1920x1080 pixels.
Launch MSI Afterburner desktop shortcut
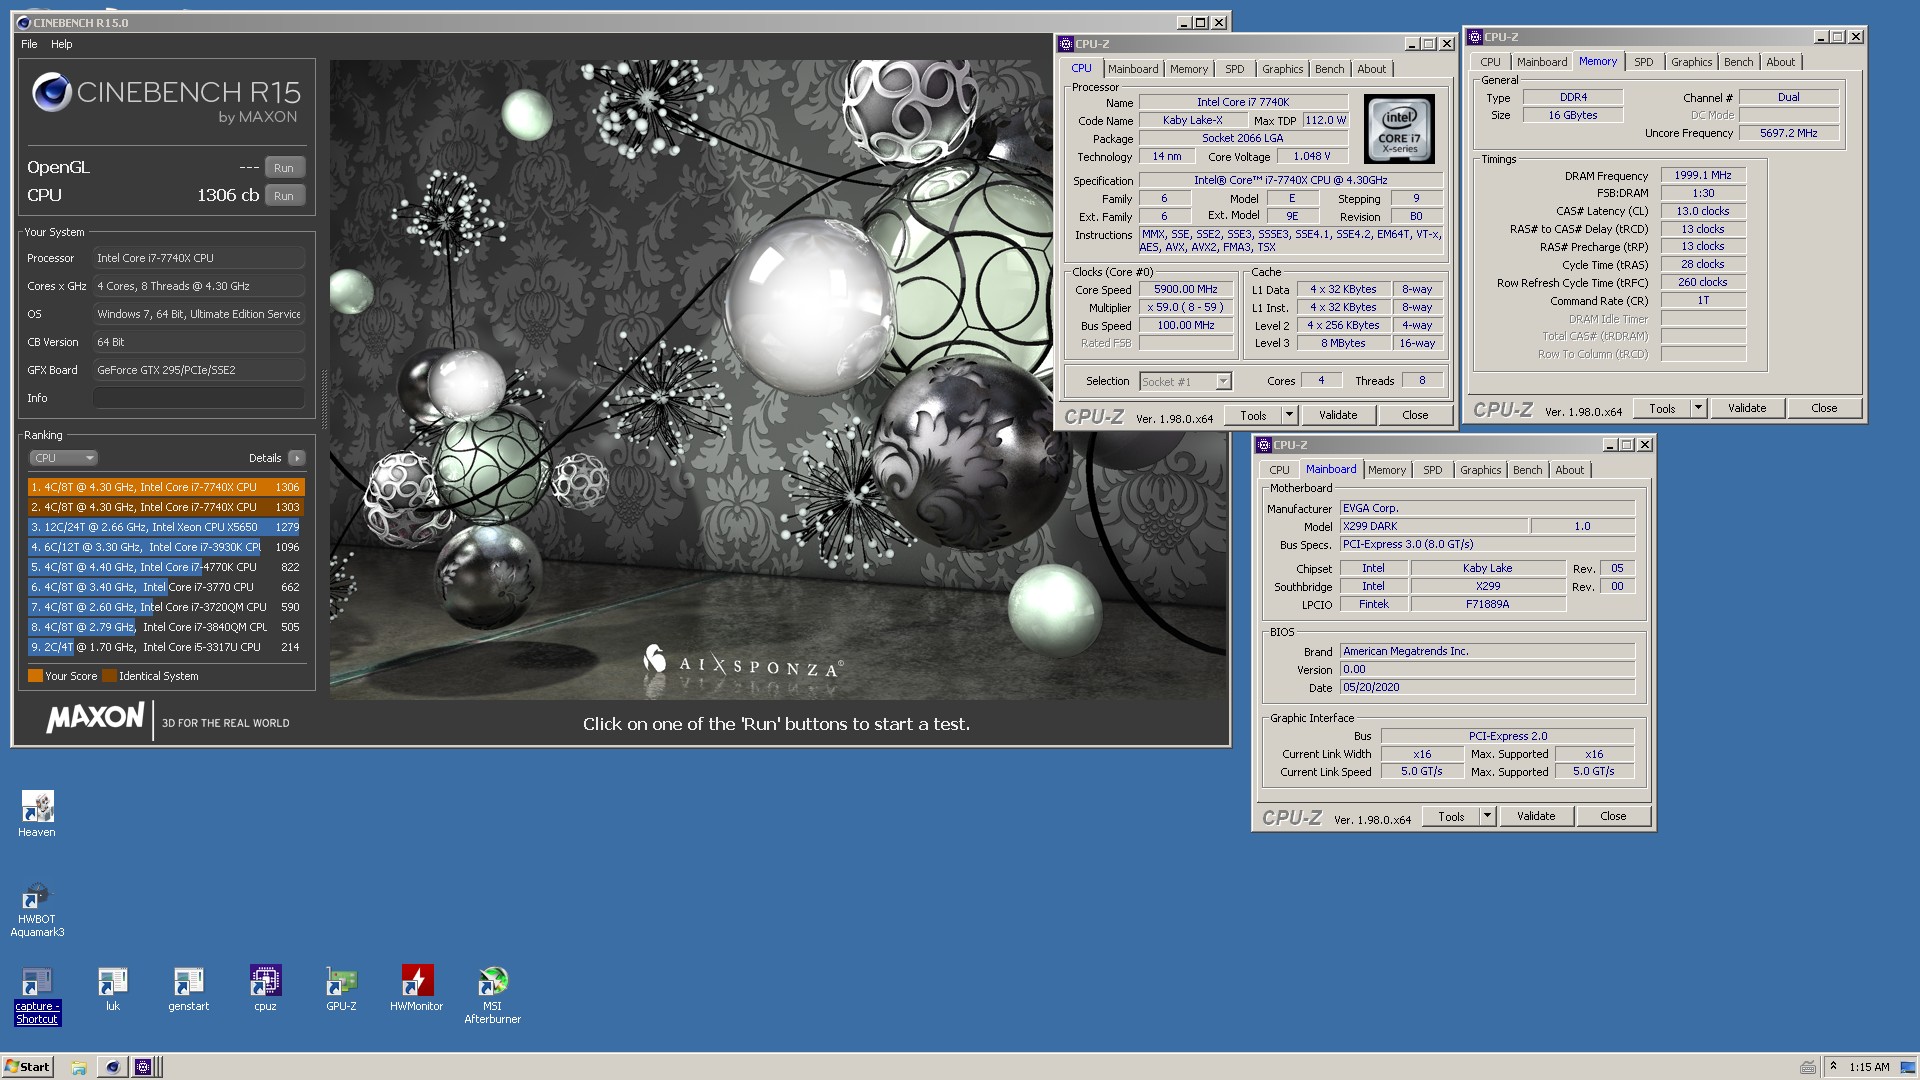click(492, 996)
